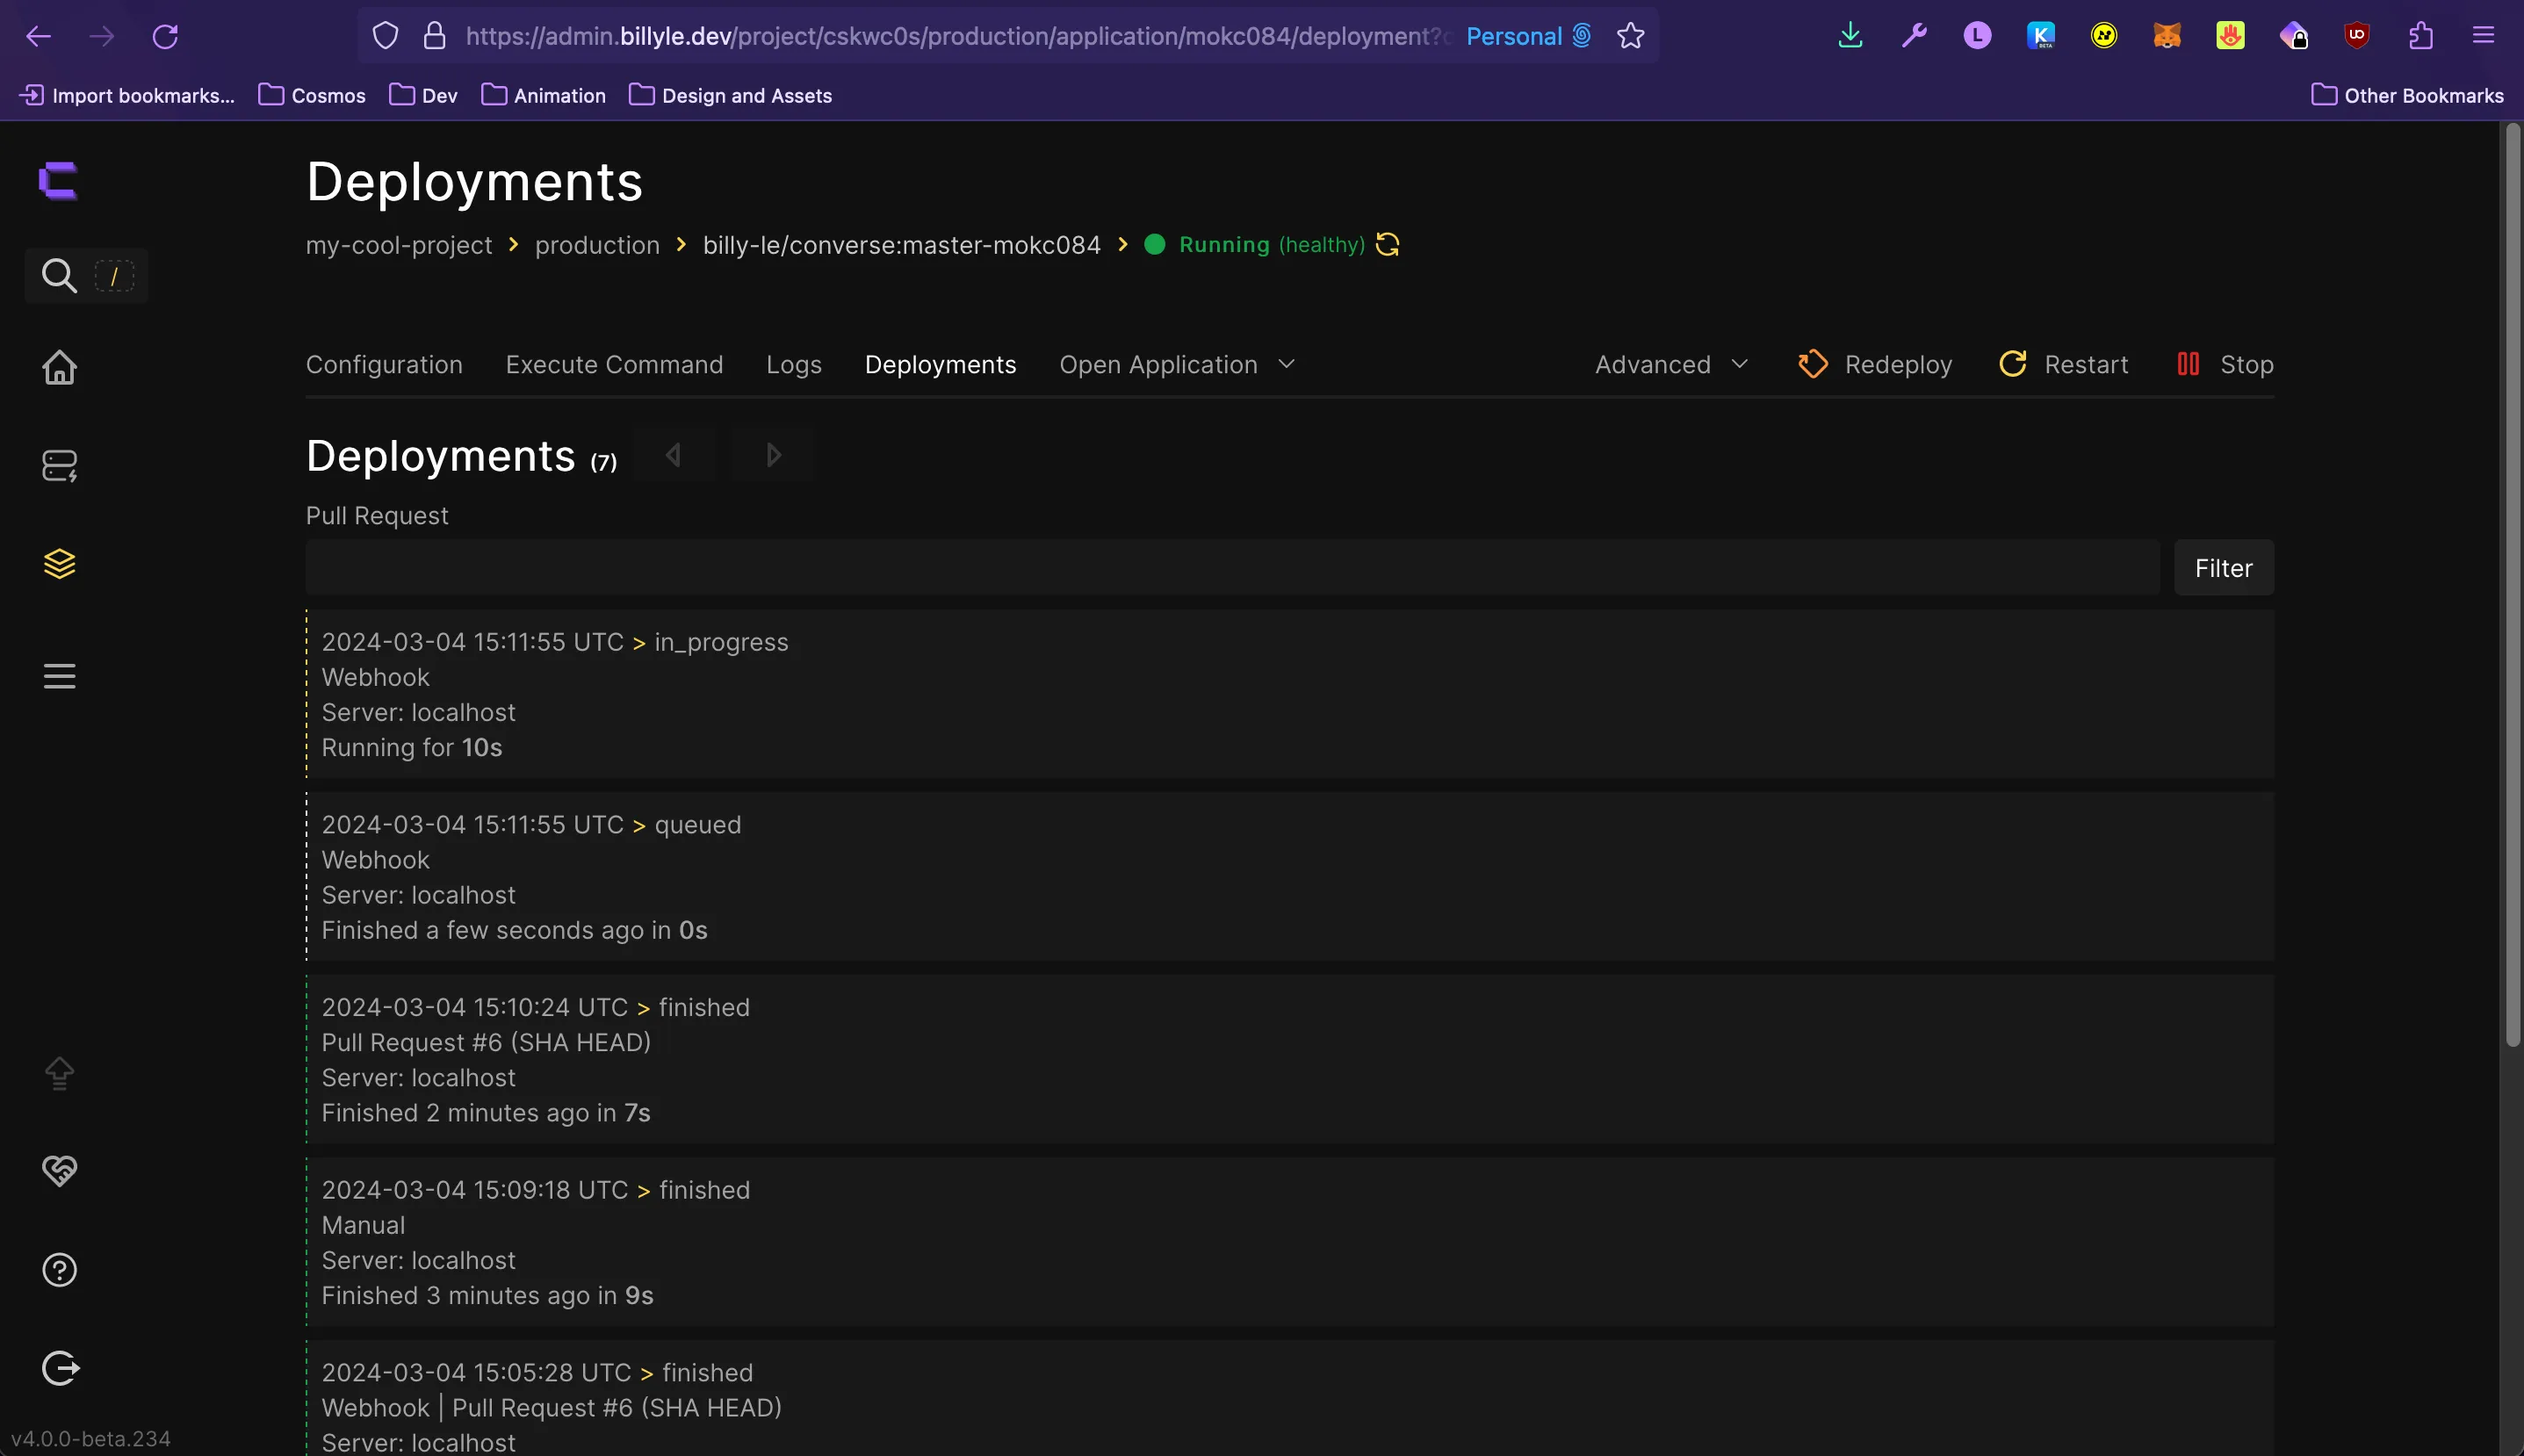Click the Pull Request filter input field
This screenshot has height=1456, width=2524.
[x=1232, y=568]
